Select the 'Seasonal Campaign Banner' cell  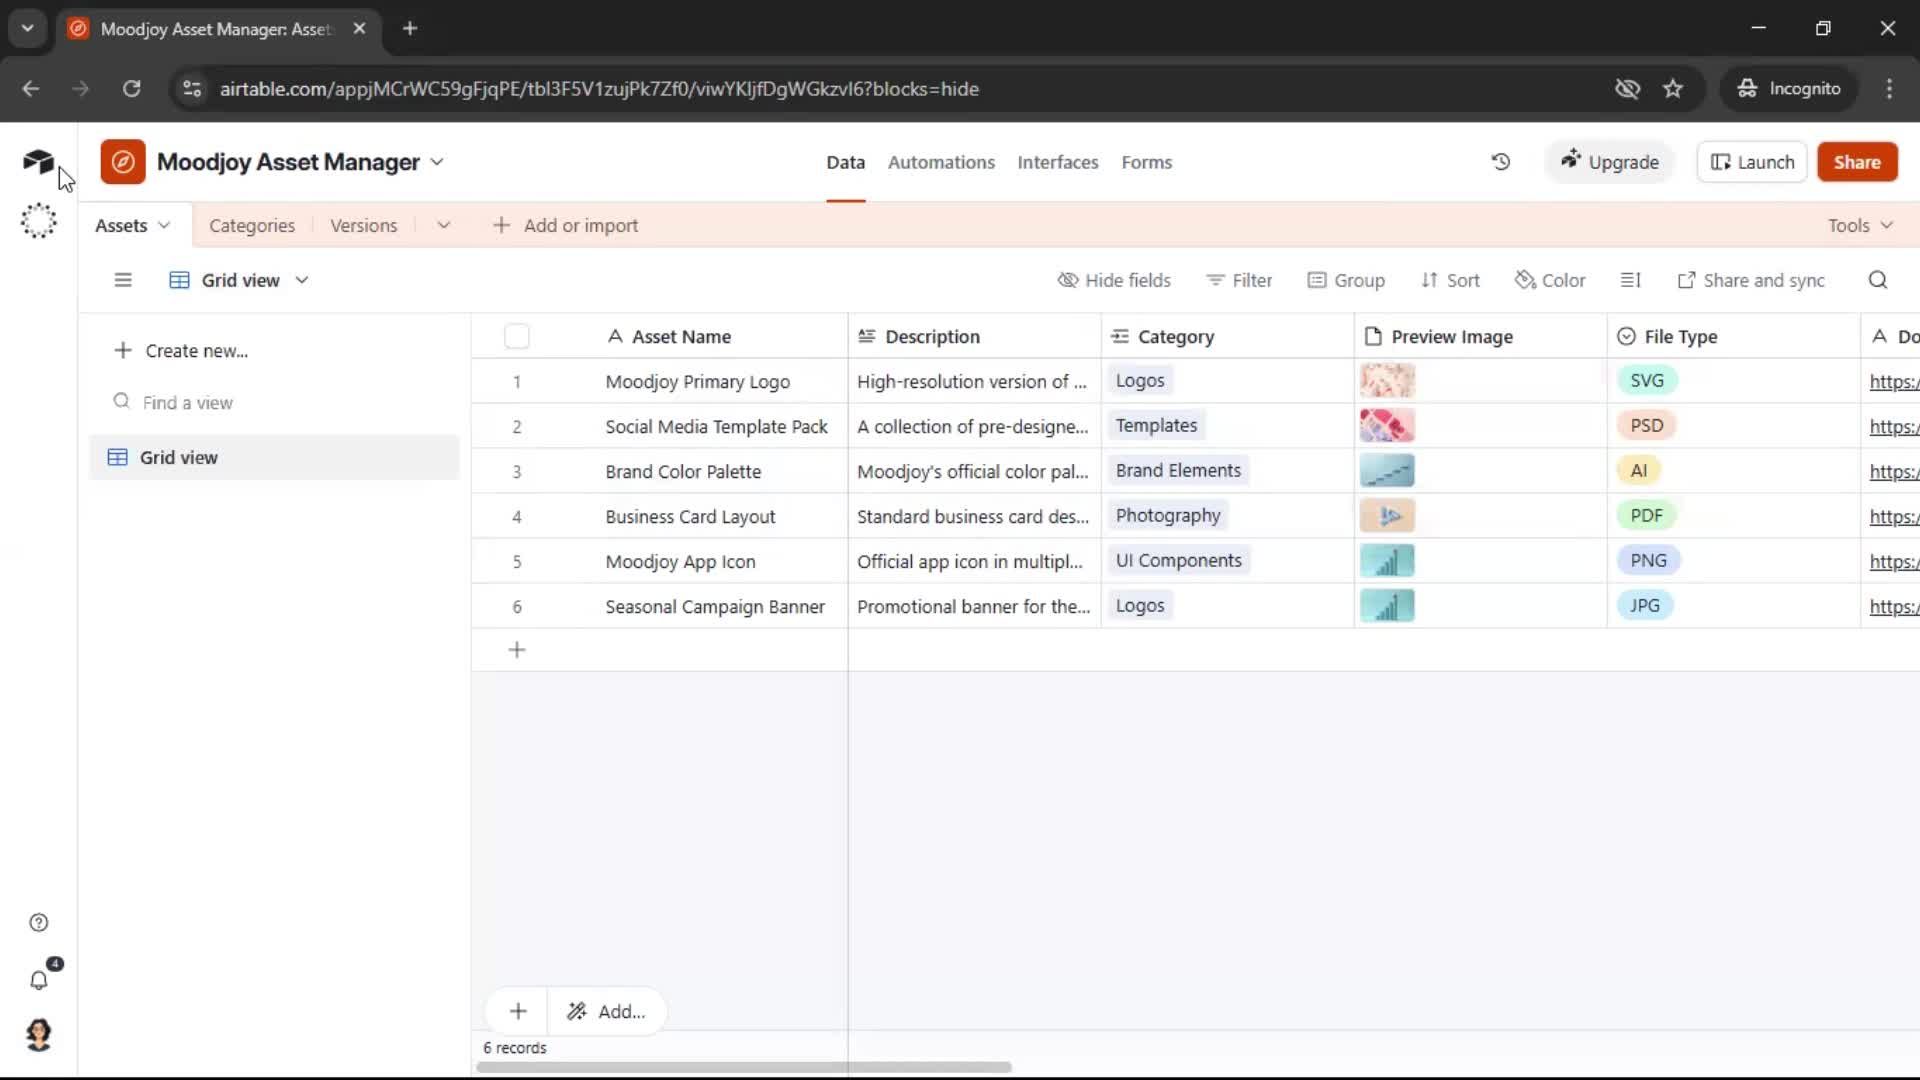pyautogui.click(x=715, y=606)
